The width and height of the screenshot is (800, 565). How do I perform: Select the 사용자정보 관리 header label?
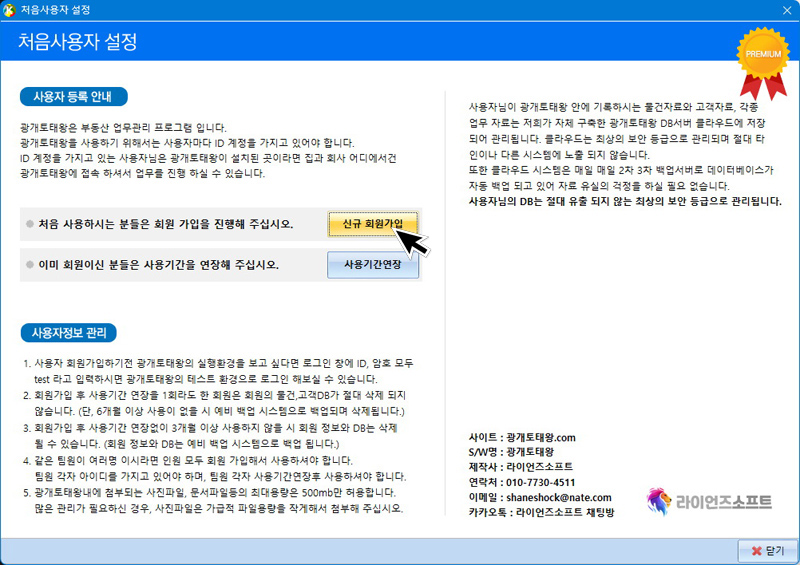click(69, 333)
